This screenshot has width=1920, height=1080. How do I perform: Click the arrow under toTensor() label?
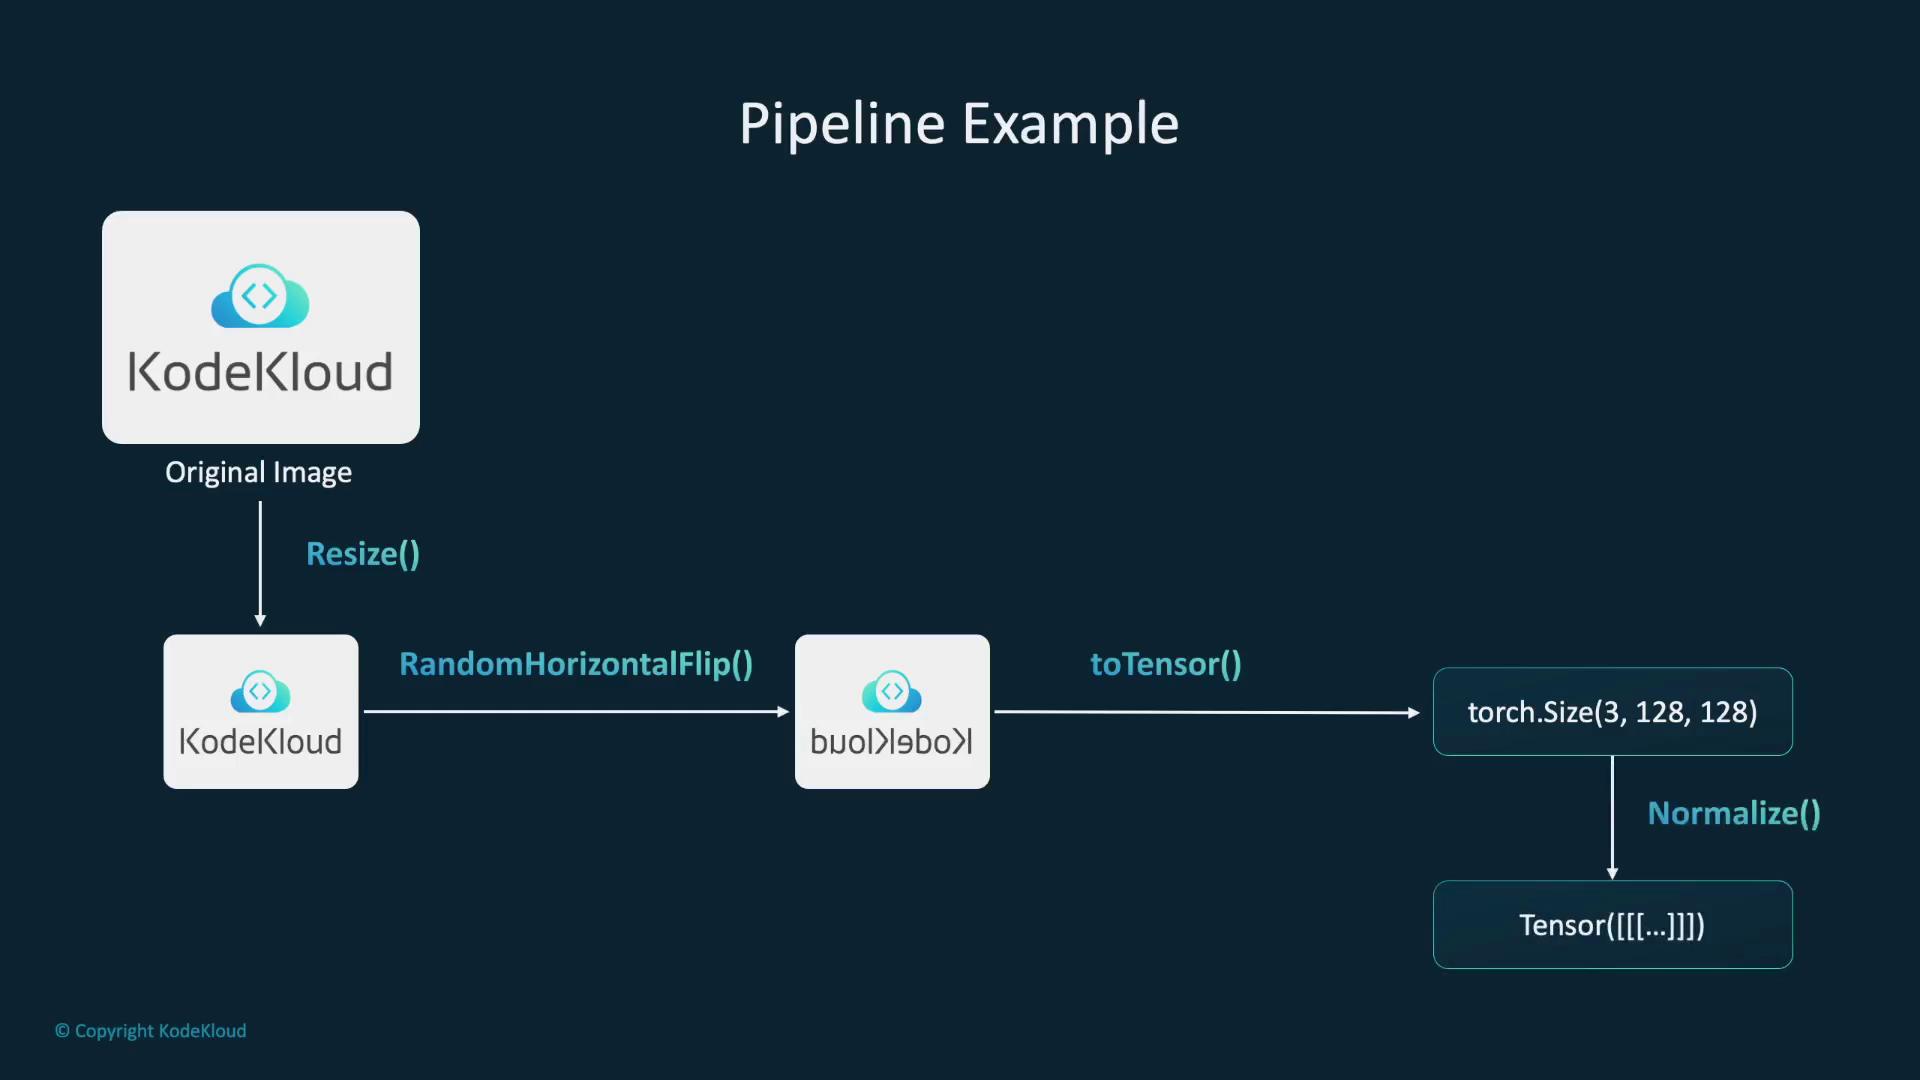pos(1206,712)
